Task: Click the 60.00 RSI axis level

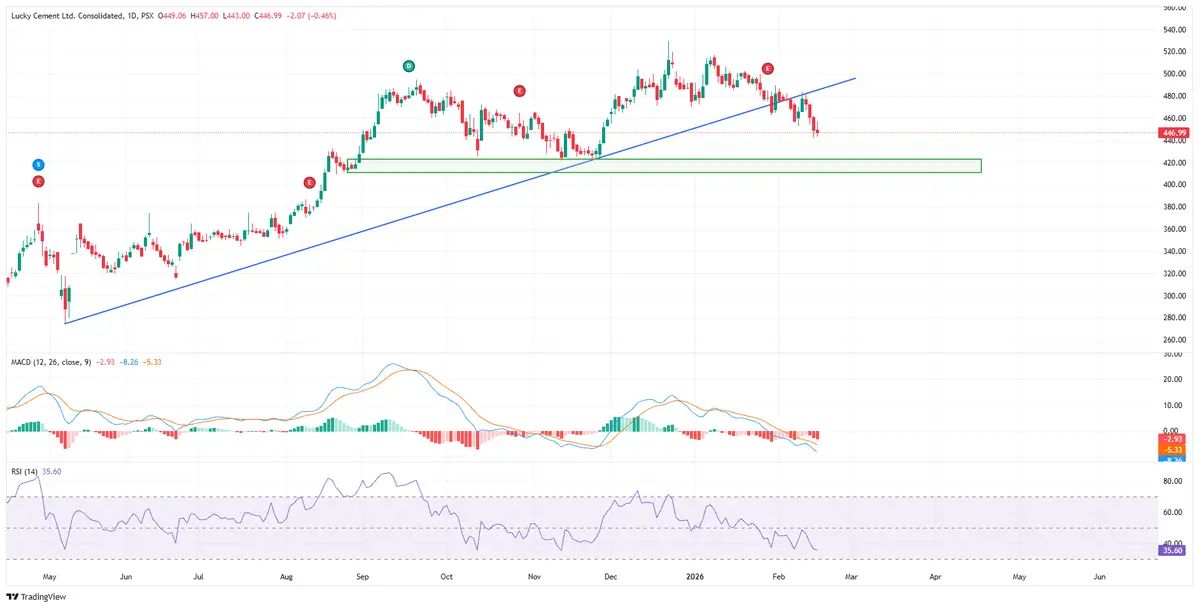Action: tap(1175, 512)
